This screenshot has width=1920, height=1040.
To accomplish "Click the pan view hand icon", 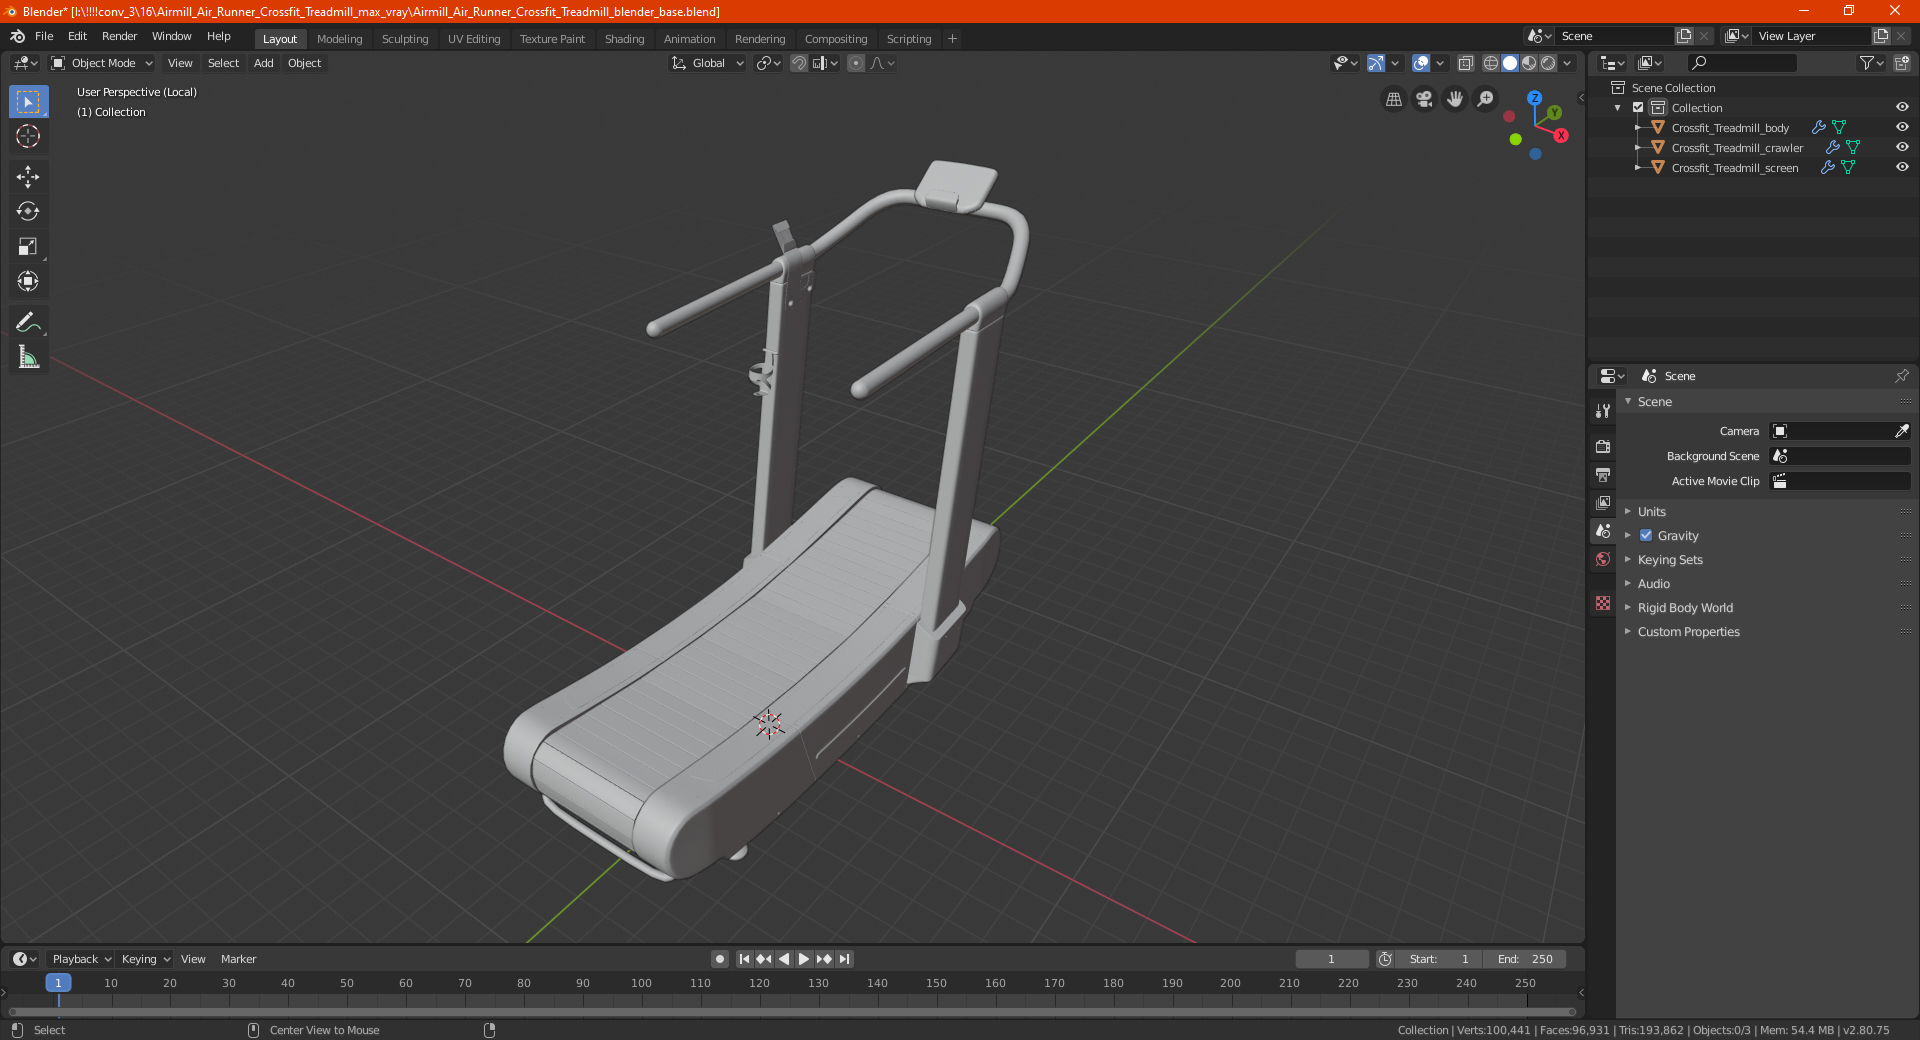I will click(x=1455, y=99).
